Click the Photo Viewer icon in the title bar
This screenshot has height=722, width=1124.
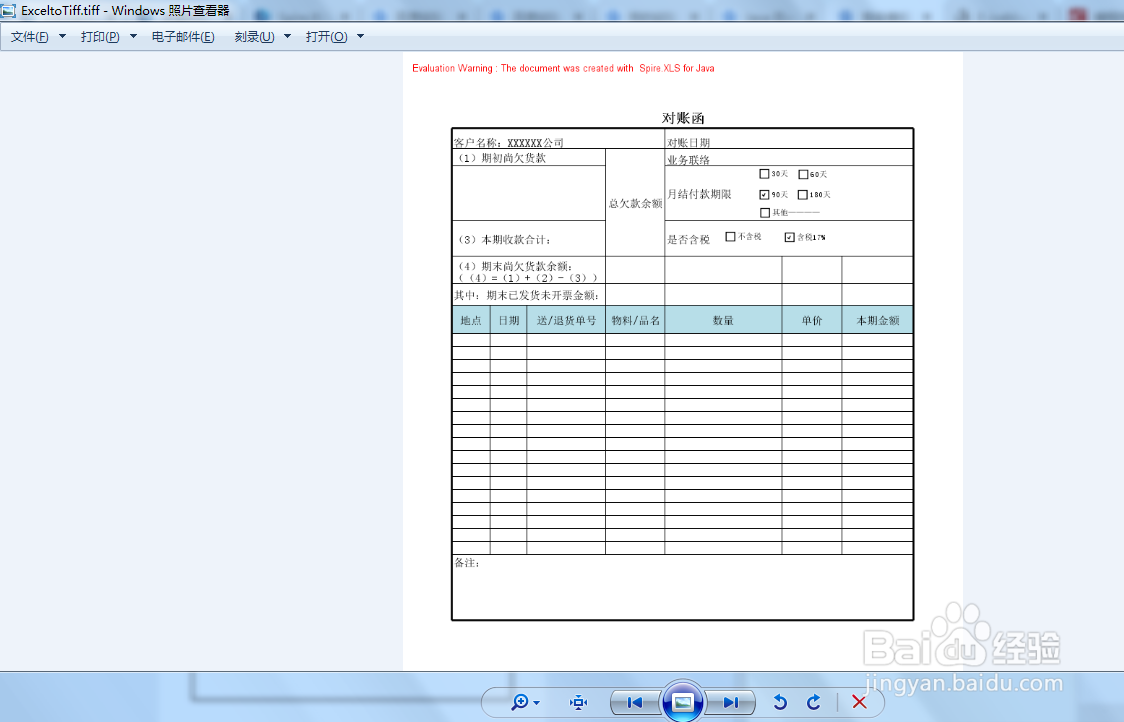click(10, 9)
